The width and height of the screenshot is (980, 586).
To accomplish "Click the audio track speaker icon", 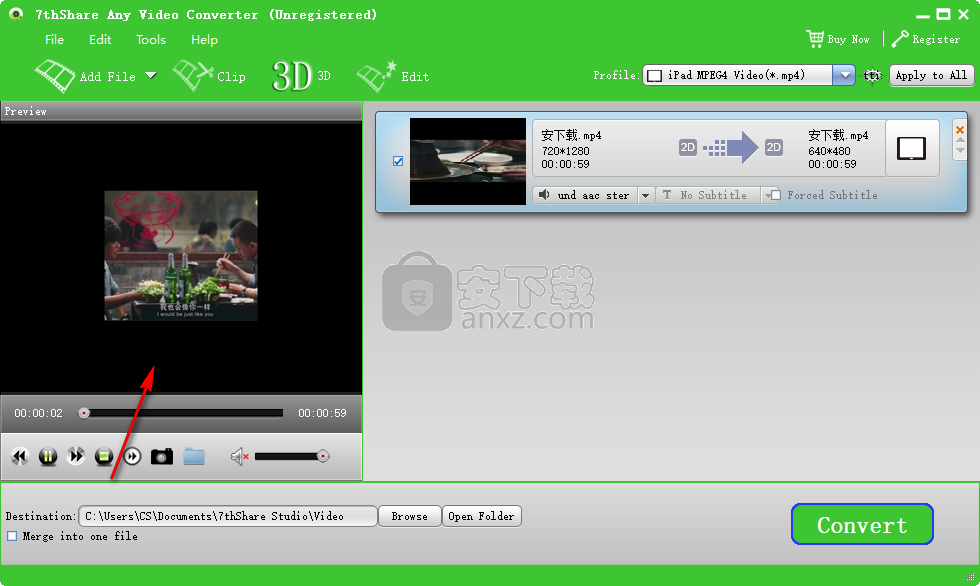I will (544, 195).
